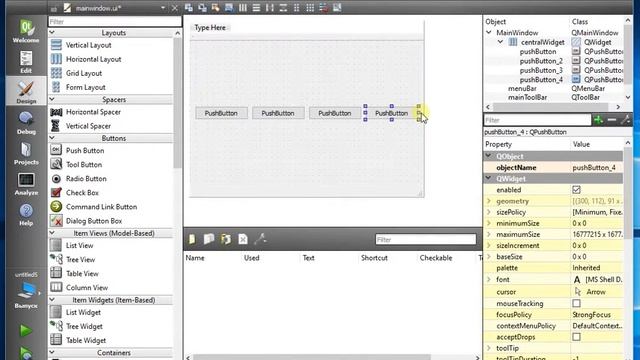Switch to Debug mode
The width and height of the screenshot is (640, 360).
(x=26, y=122)
